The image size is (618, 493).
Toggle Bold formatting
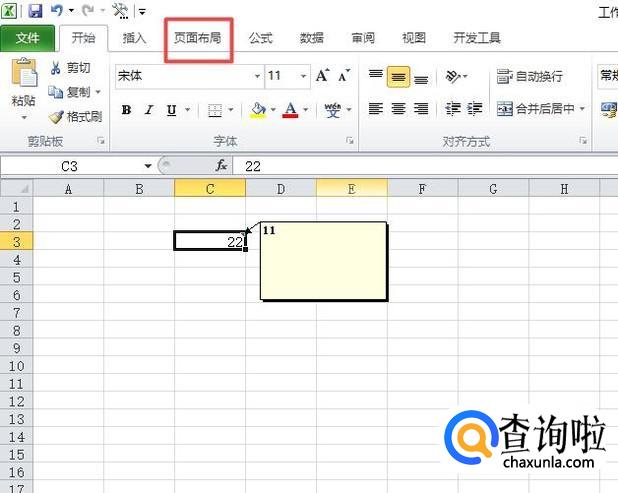click(x=127, y=110)
